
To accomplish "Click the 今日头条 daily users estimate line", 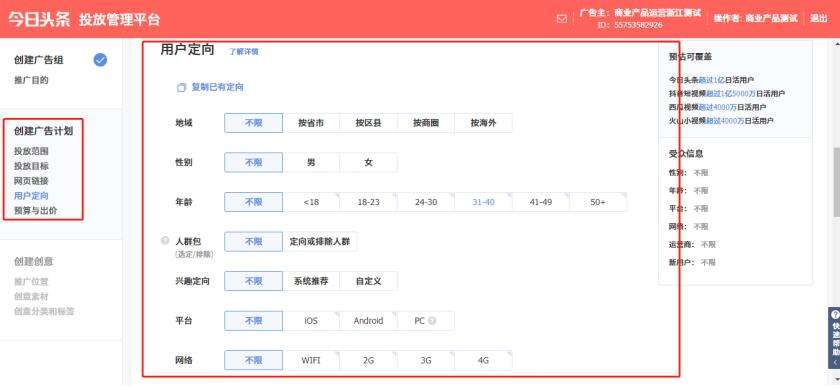I will tap(711, 80).
